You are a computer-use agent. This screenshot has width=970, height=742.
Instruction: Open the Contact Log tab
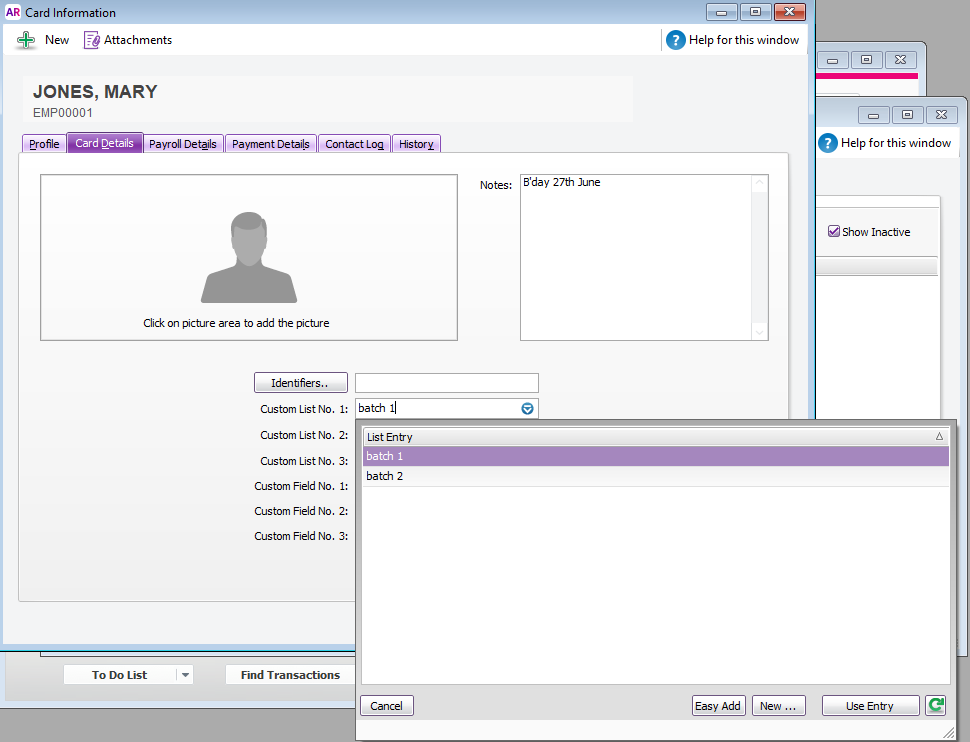[x=354, y=144]
